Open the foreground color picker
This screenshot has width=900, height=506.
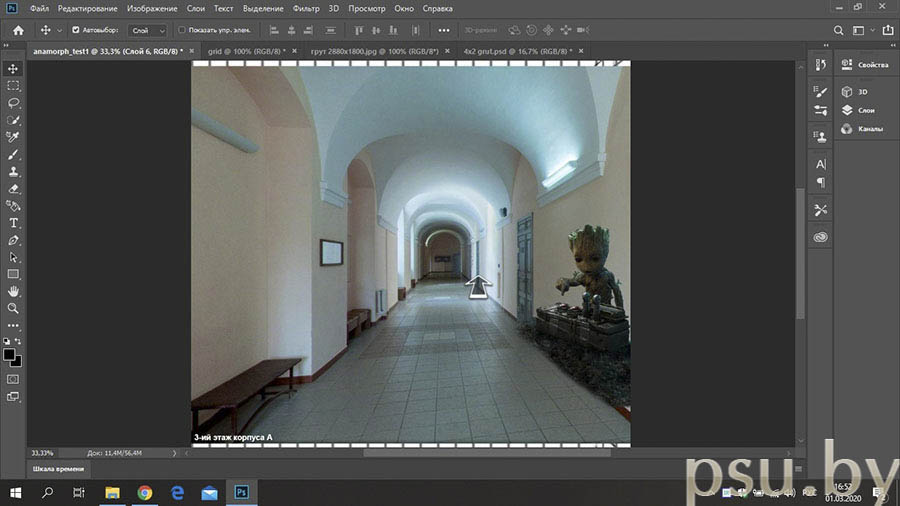coord(9,355)
